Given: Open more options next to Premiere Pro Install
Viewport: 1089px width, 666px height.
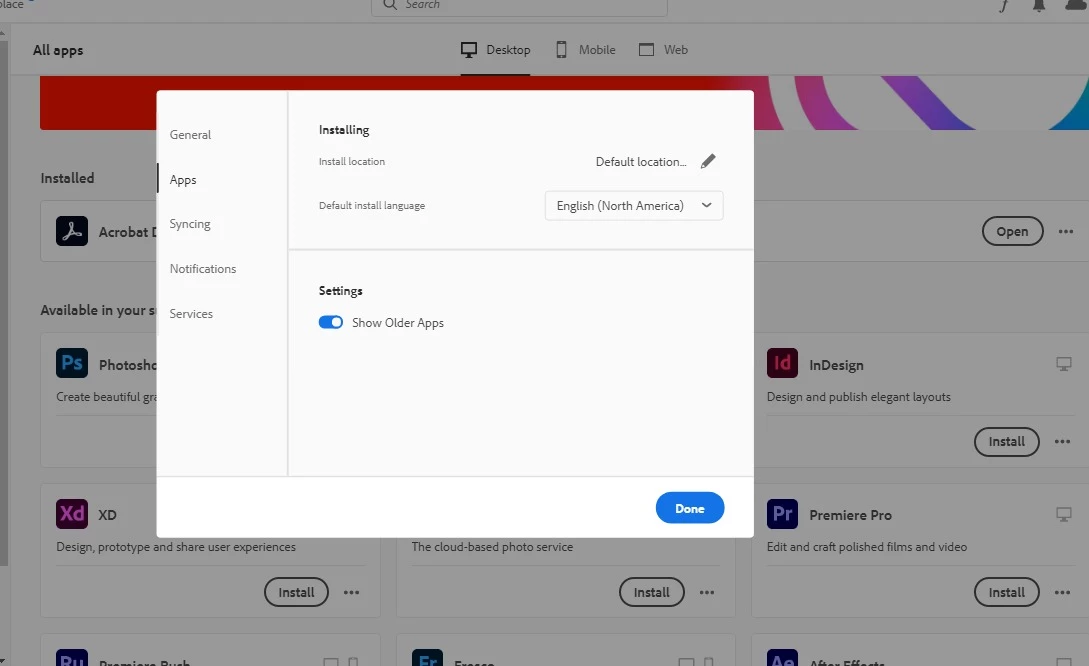Looking at the screenshot, I should [1063, 592].
